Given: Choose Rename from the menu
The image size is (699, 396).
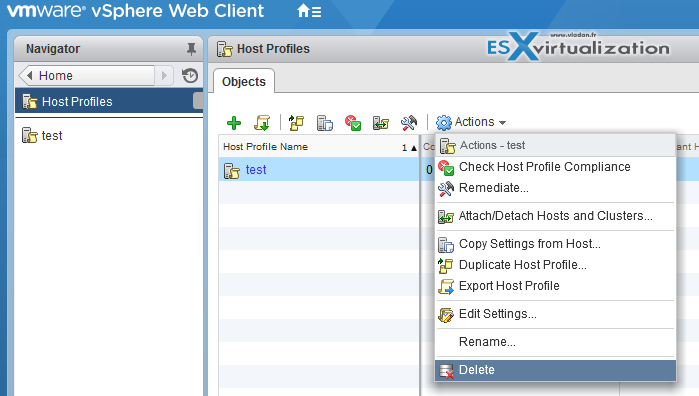Looking at the screenshot, I should coord(555,342).
